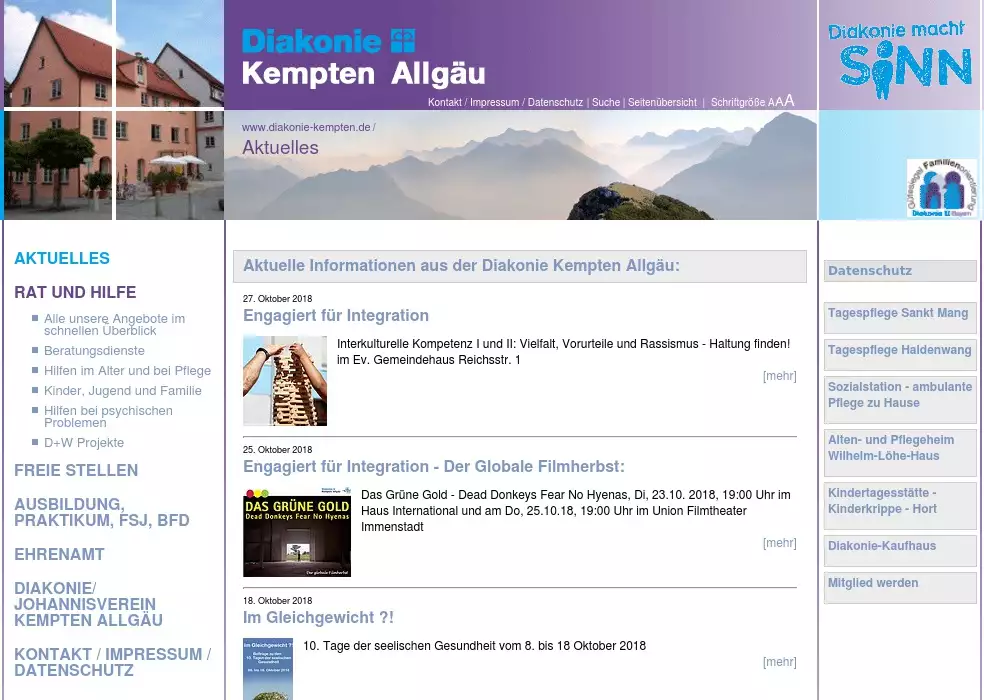Select Beratungsdienste submenu item

pos(94,351)
